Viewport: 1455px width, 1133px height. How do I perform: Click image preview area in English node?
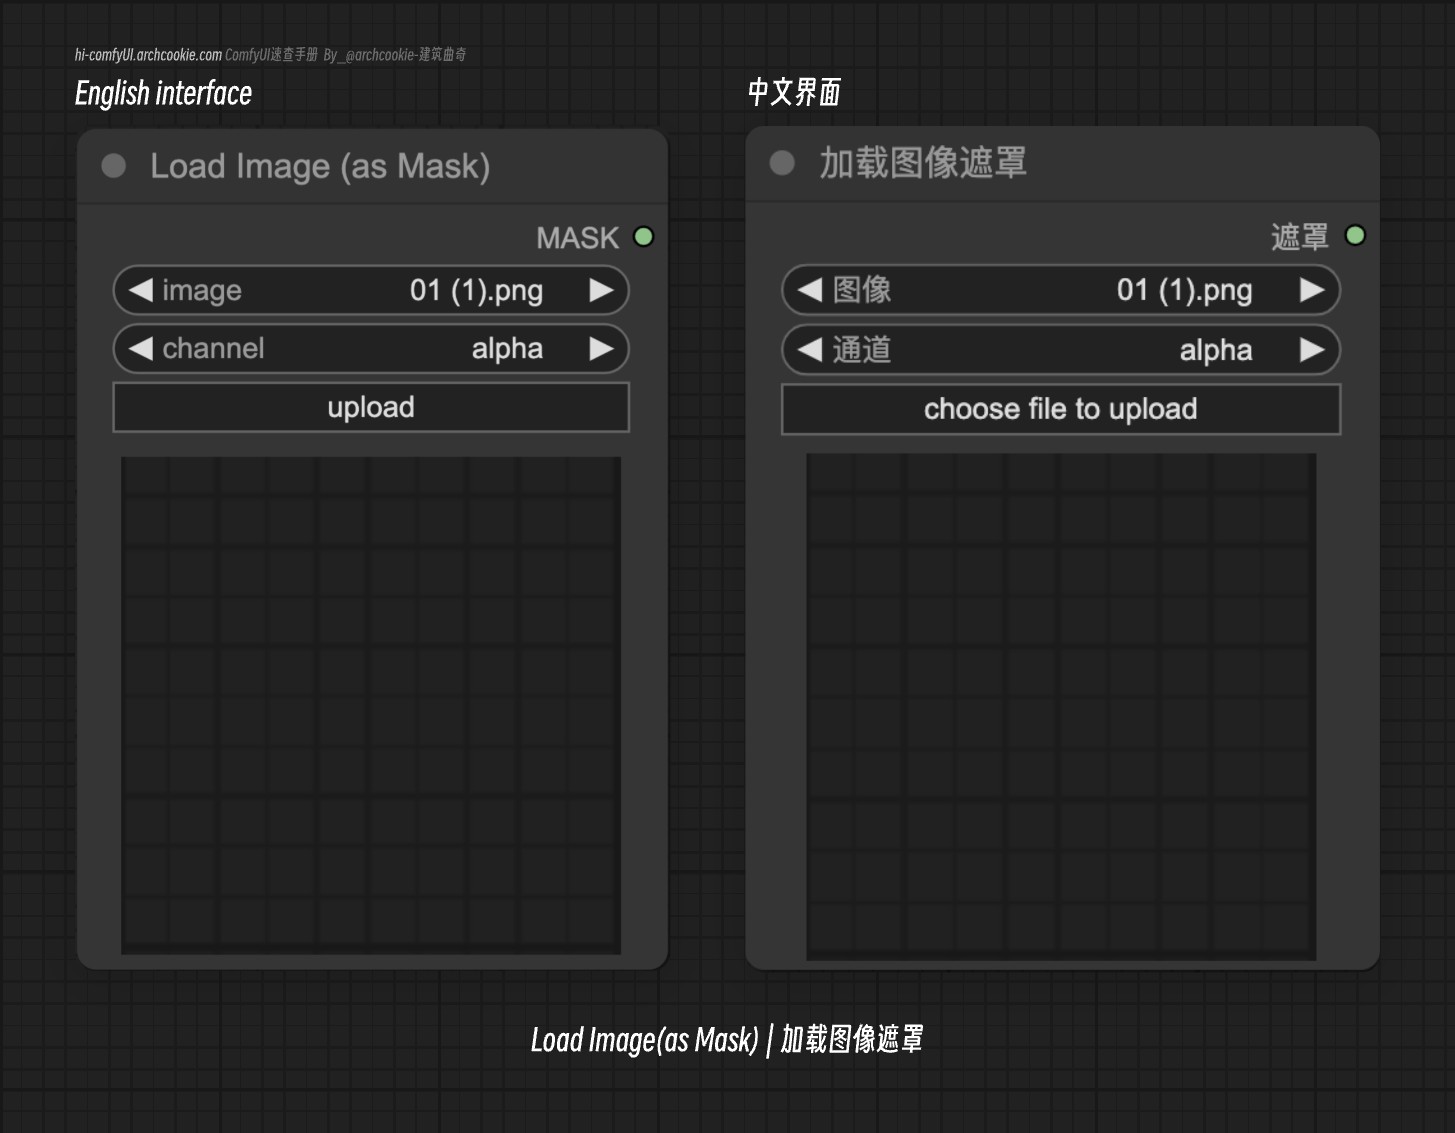[x=371, y=705]
